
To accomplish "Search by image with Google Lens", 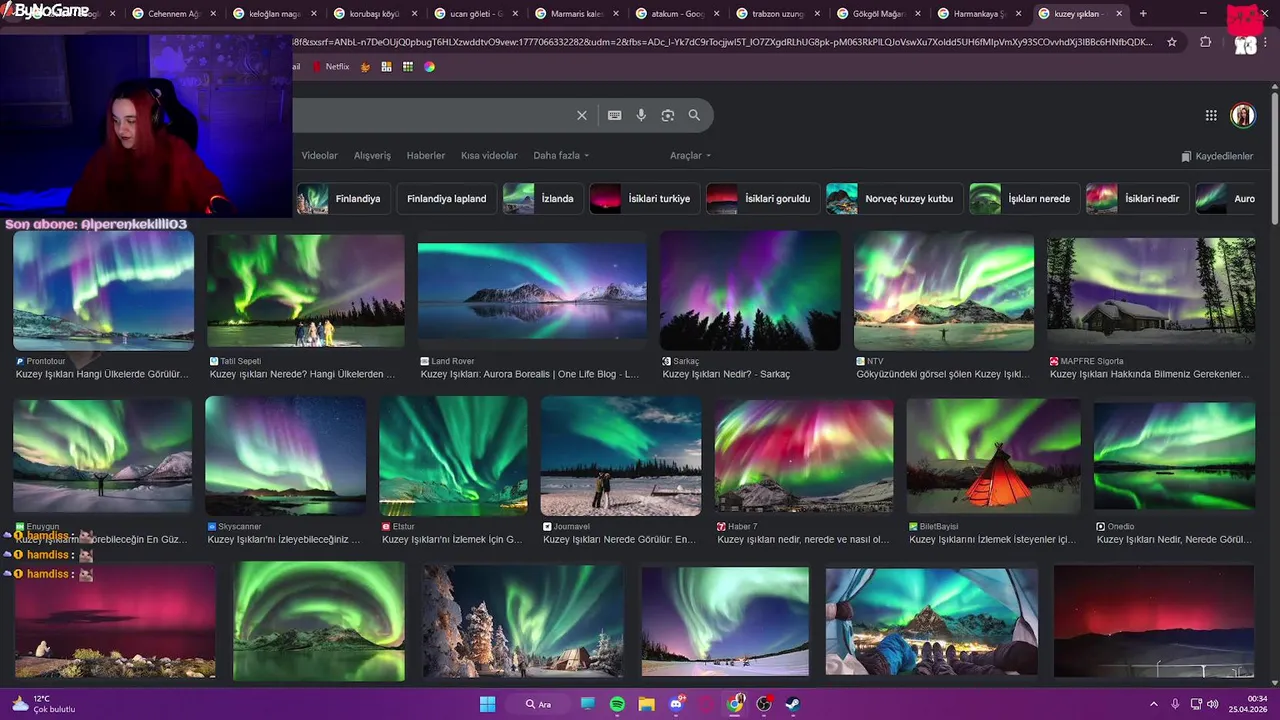I will [x=668, y=115].
